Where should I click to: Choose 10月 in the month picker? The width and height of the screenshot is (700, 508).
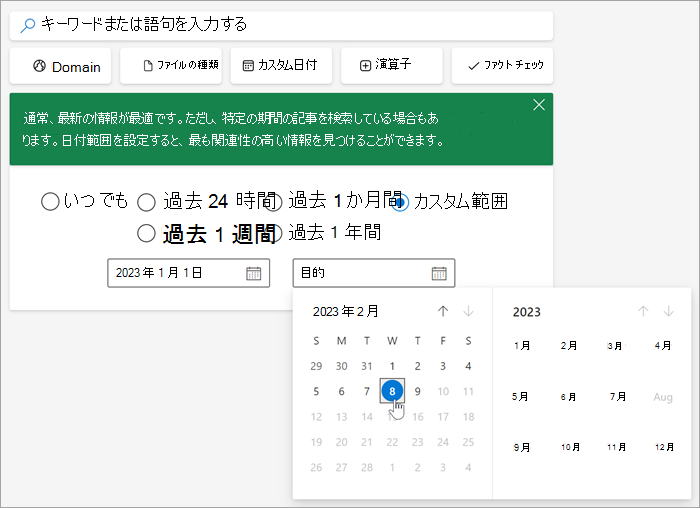coord(571,447)
